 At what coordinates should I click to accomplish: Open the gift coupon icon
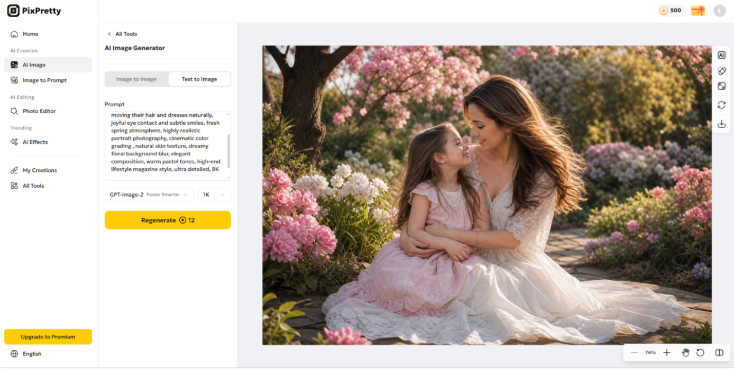[698, 10]
